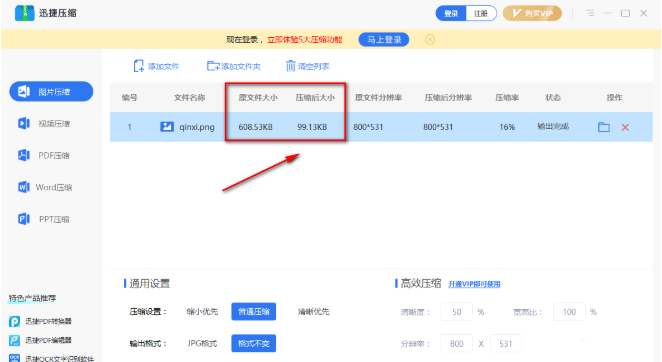Viewport: 662px width, 362px height.
Task: Open 迅捷PDF编辑器 recommended product
Action: point(41,340)
